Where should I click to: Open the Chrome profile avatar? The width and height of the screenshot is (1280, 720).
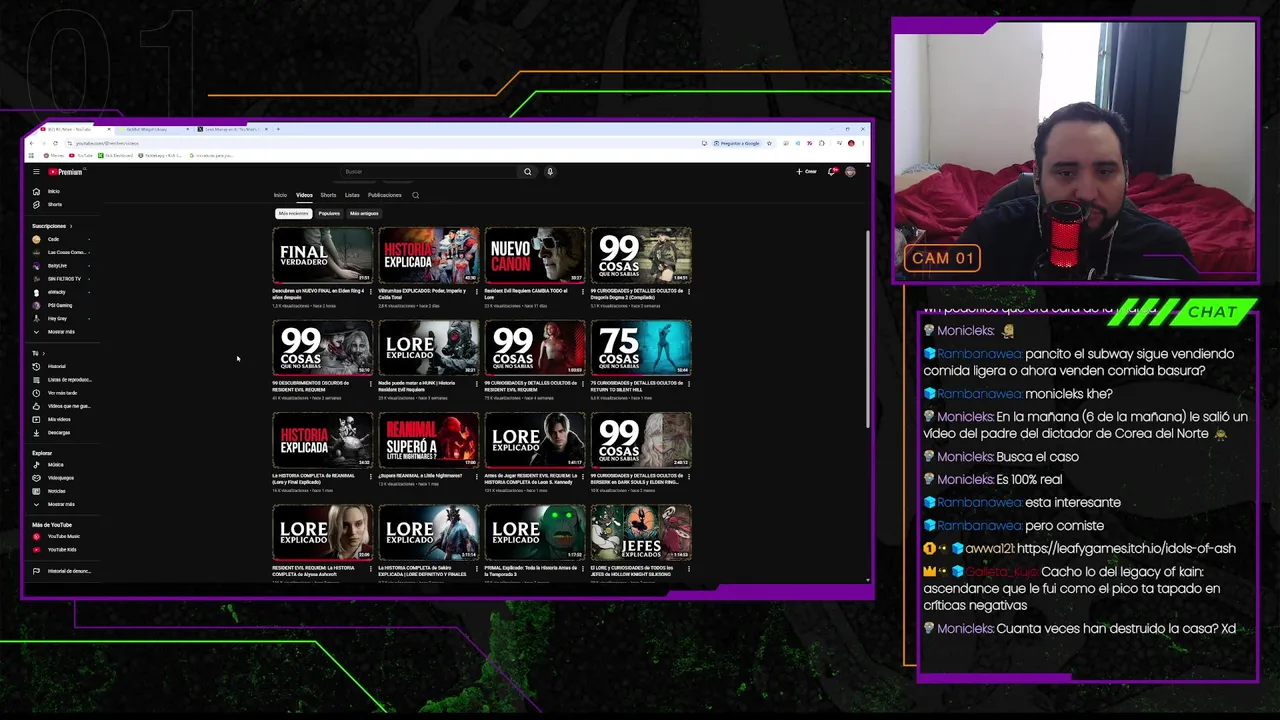click(x=851, y=143)
